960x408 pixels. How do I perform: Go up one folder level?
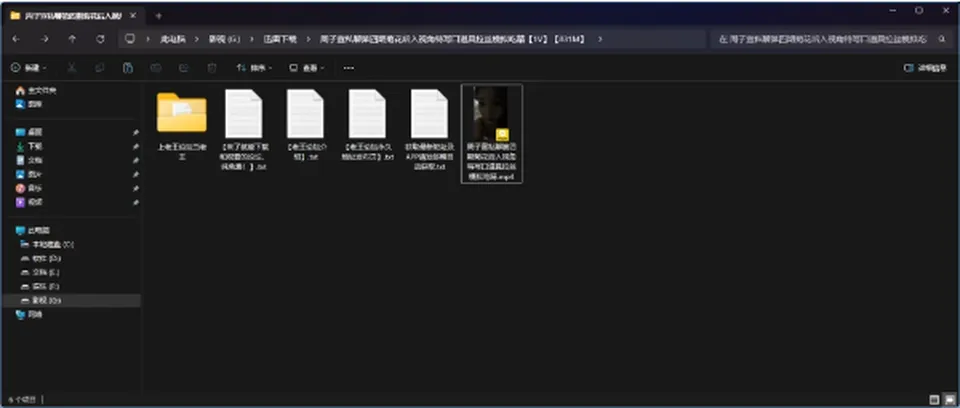[72, 39]
